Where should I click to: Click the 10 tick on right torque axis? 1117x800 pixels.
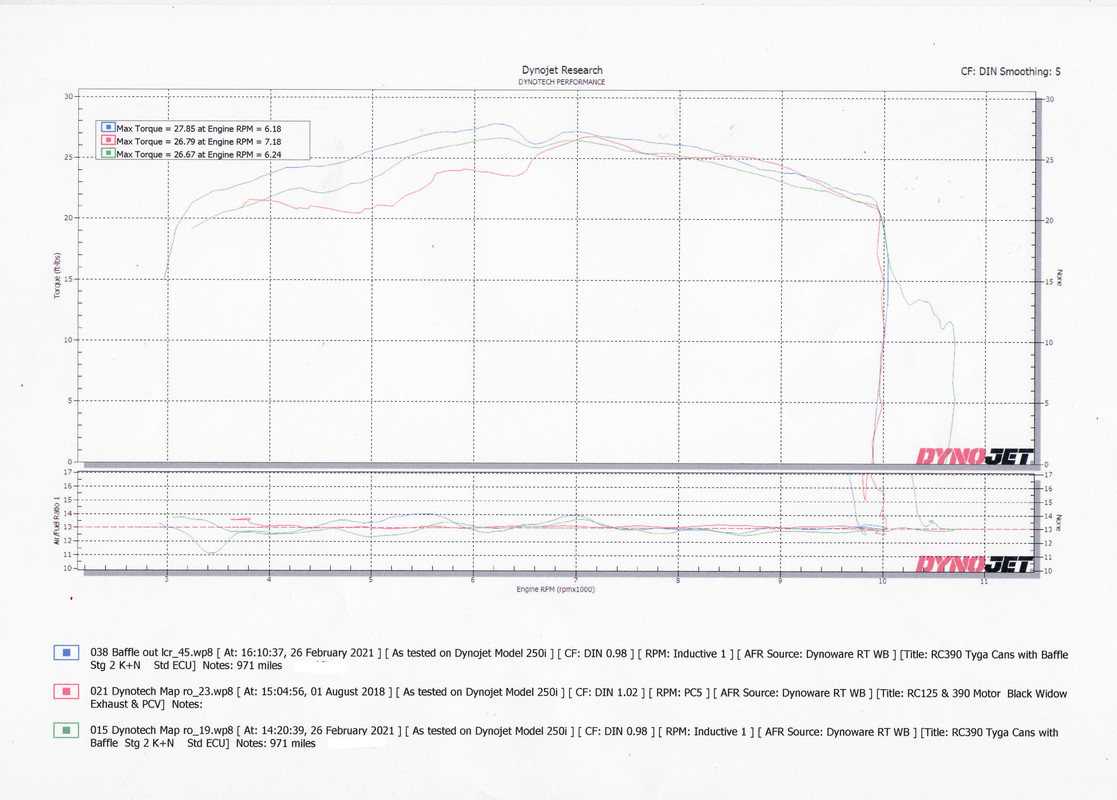(x=1049, y=343)
